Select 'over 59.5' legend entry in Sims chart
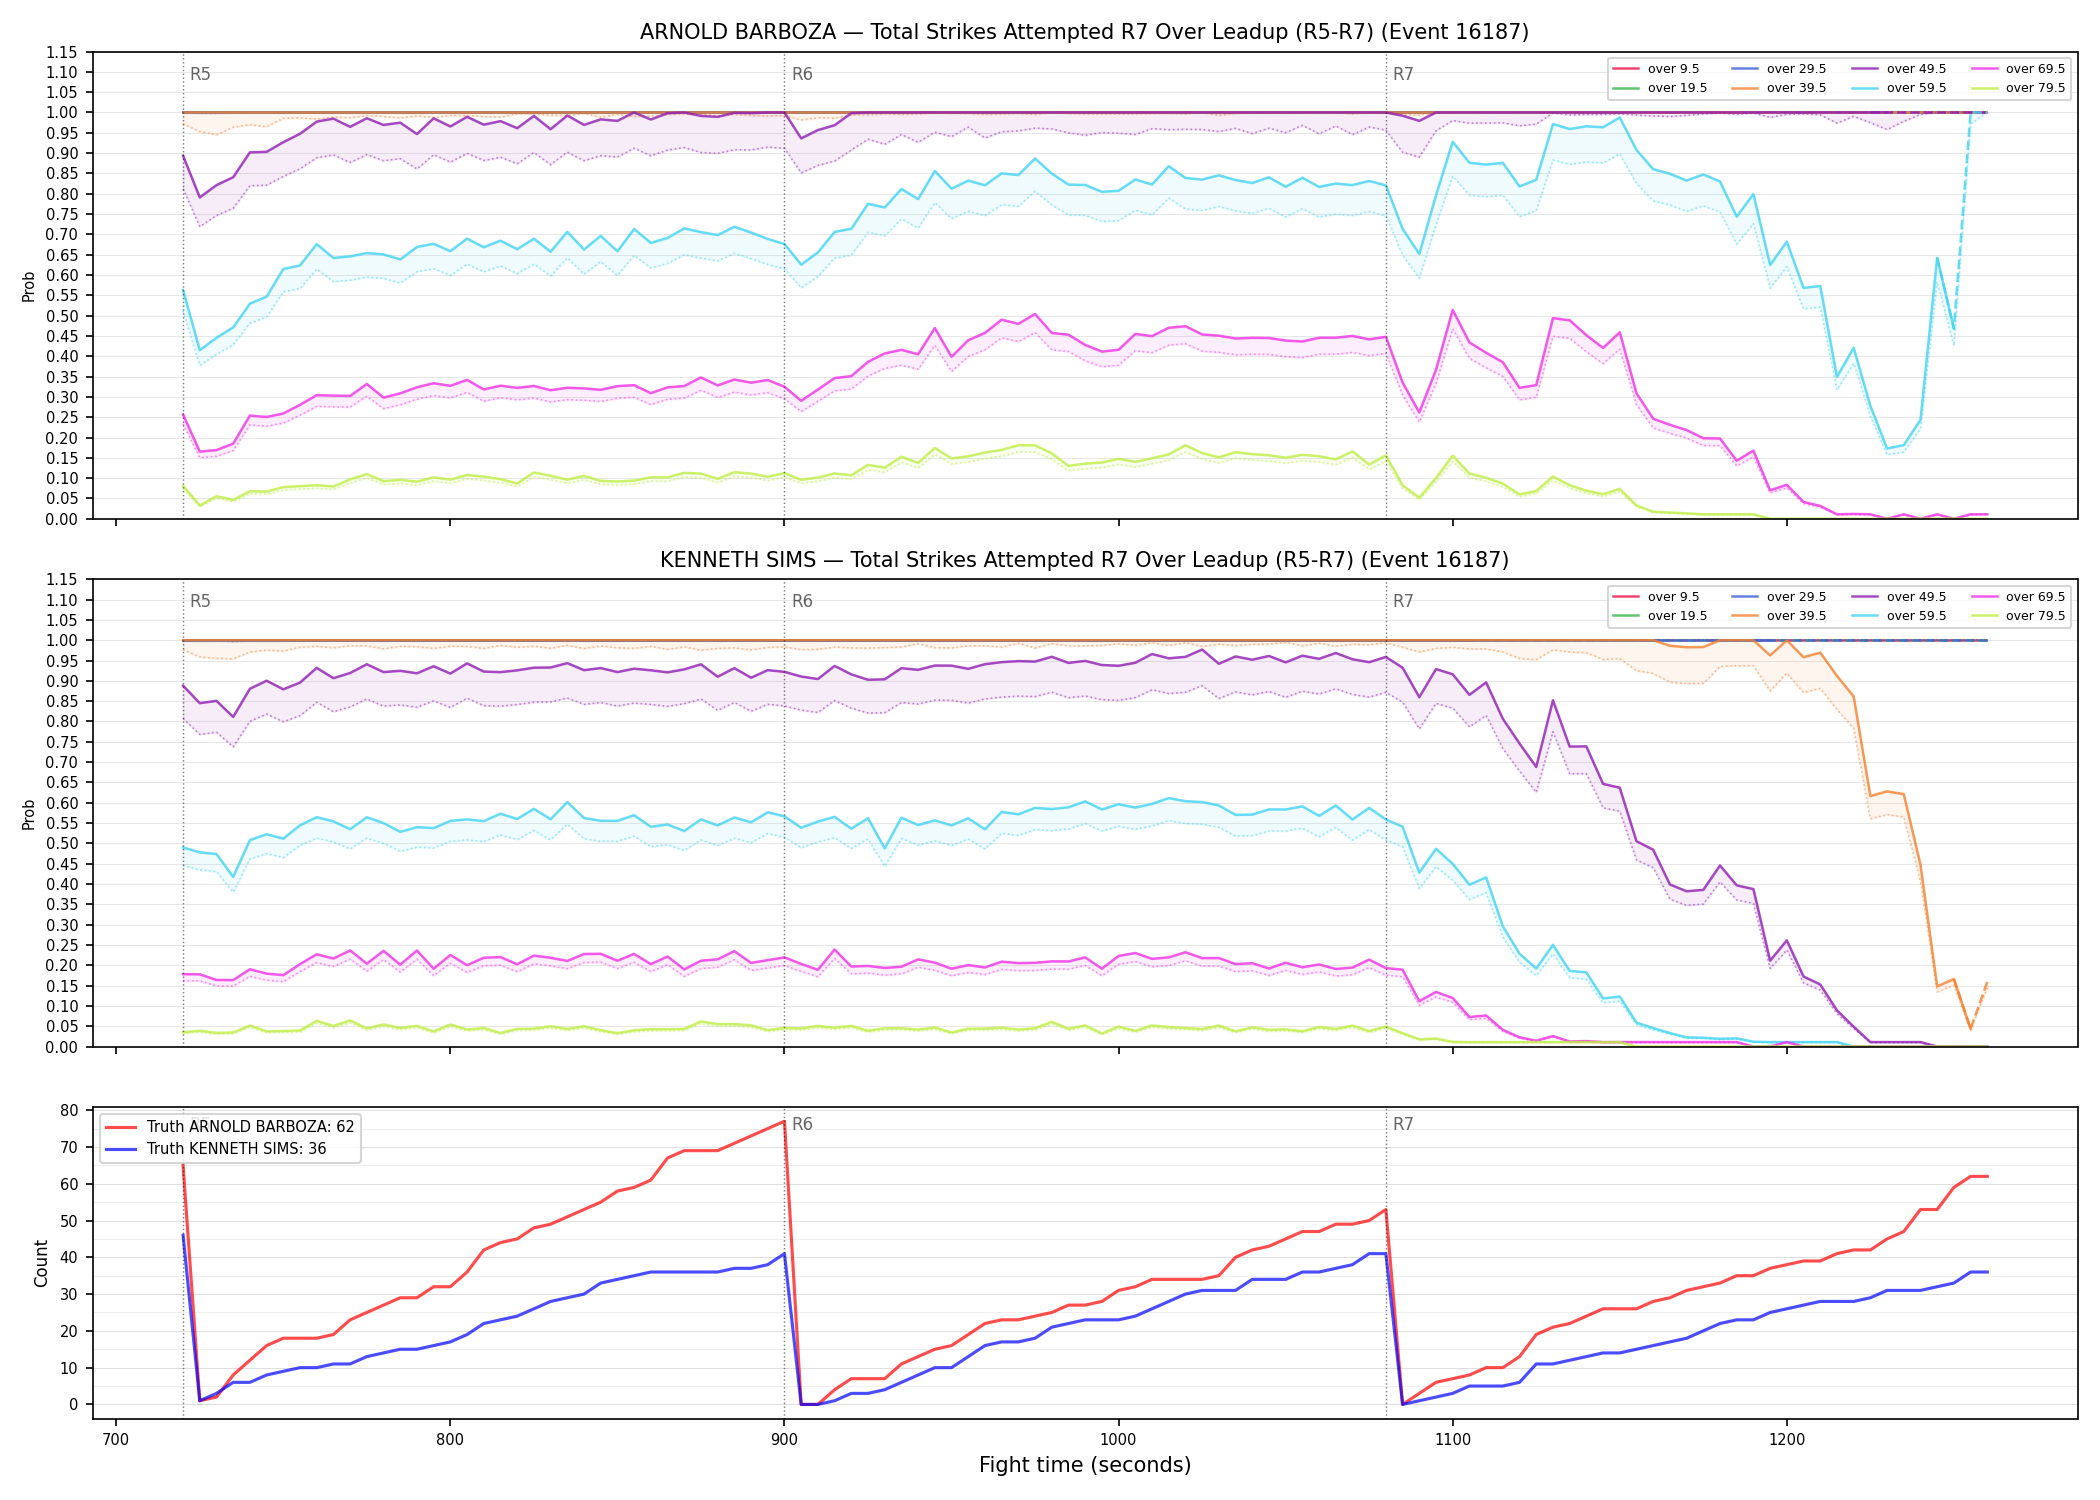Viewport: 2100px width, 1500px height. tap(1899, 616)
